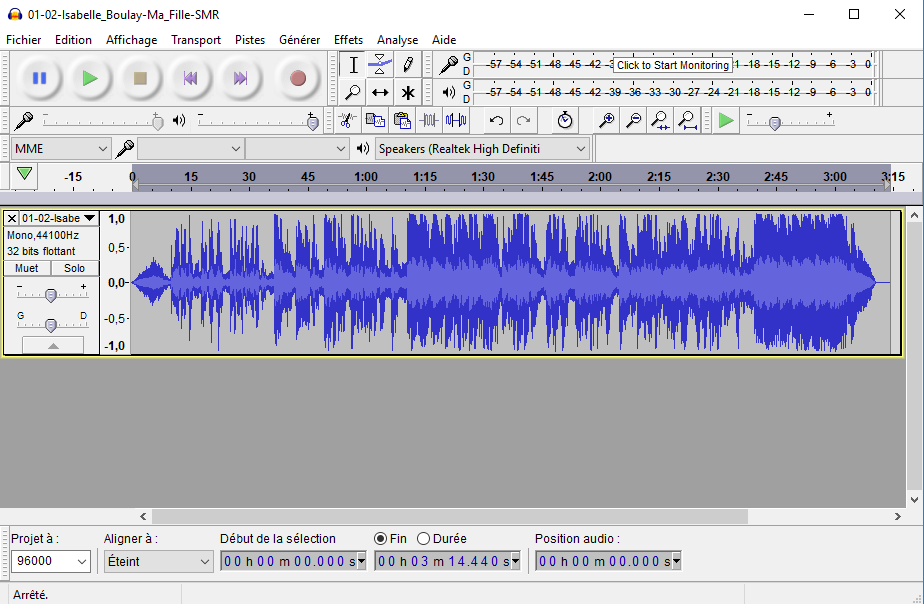Open the Fichier menu
The height and width of the screenshot is (604, 924).
24,39
